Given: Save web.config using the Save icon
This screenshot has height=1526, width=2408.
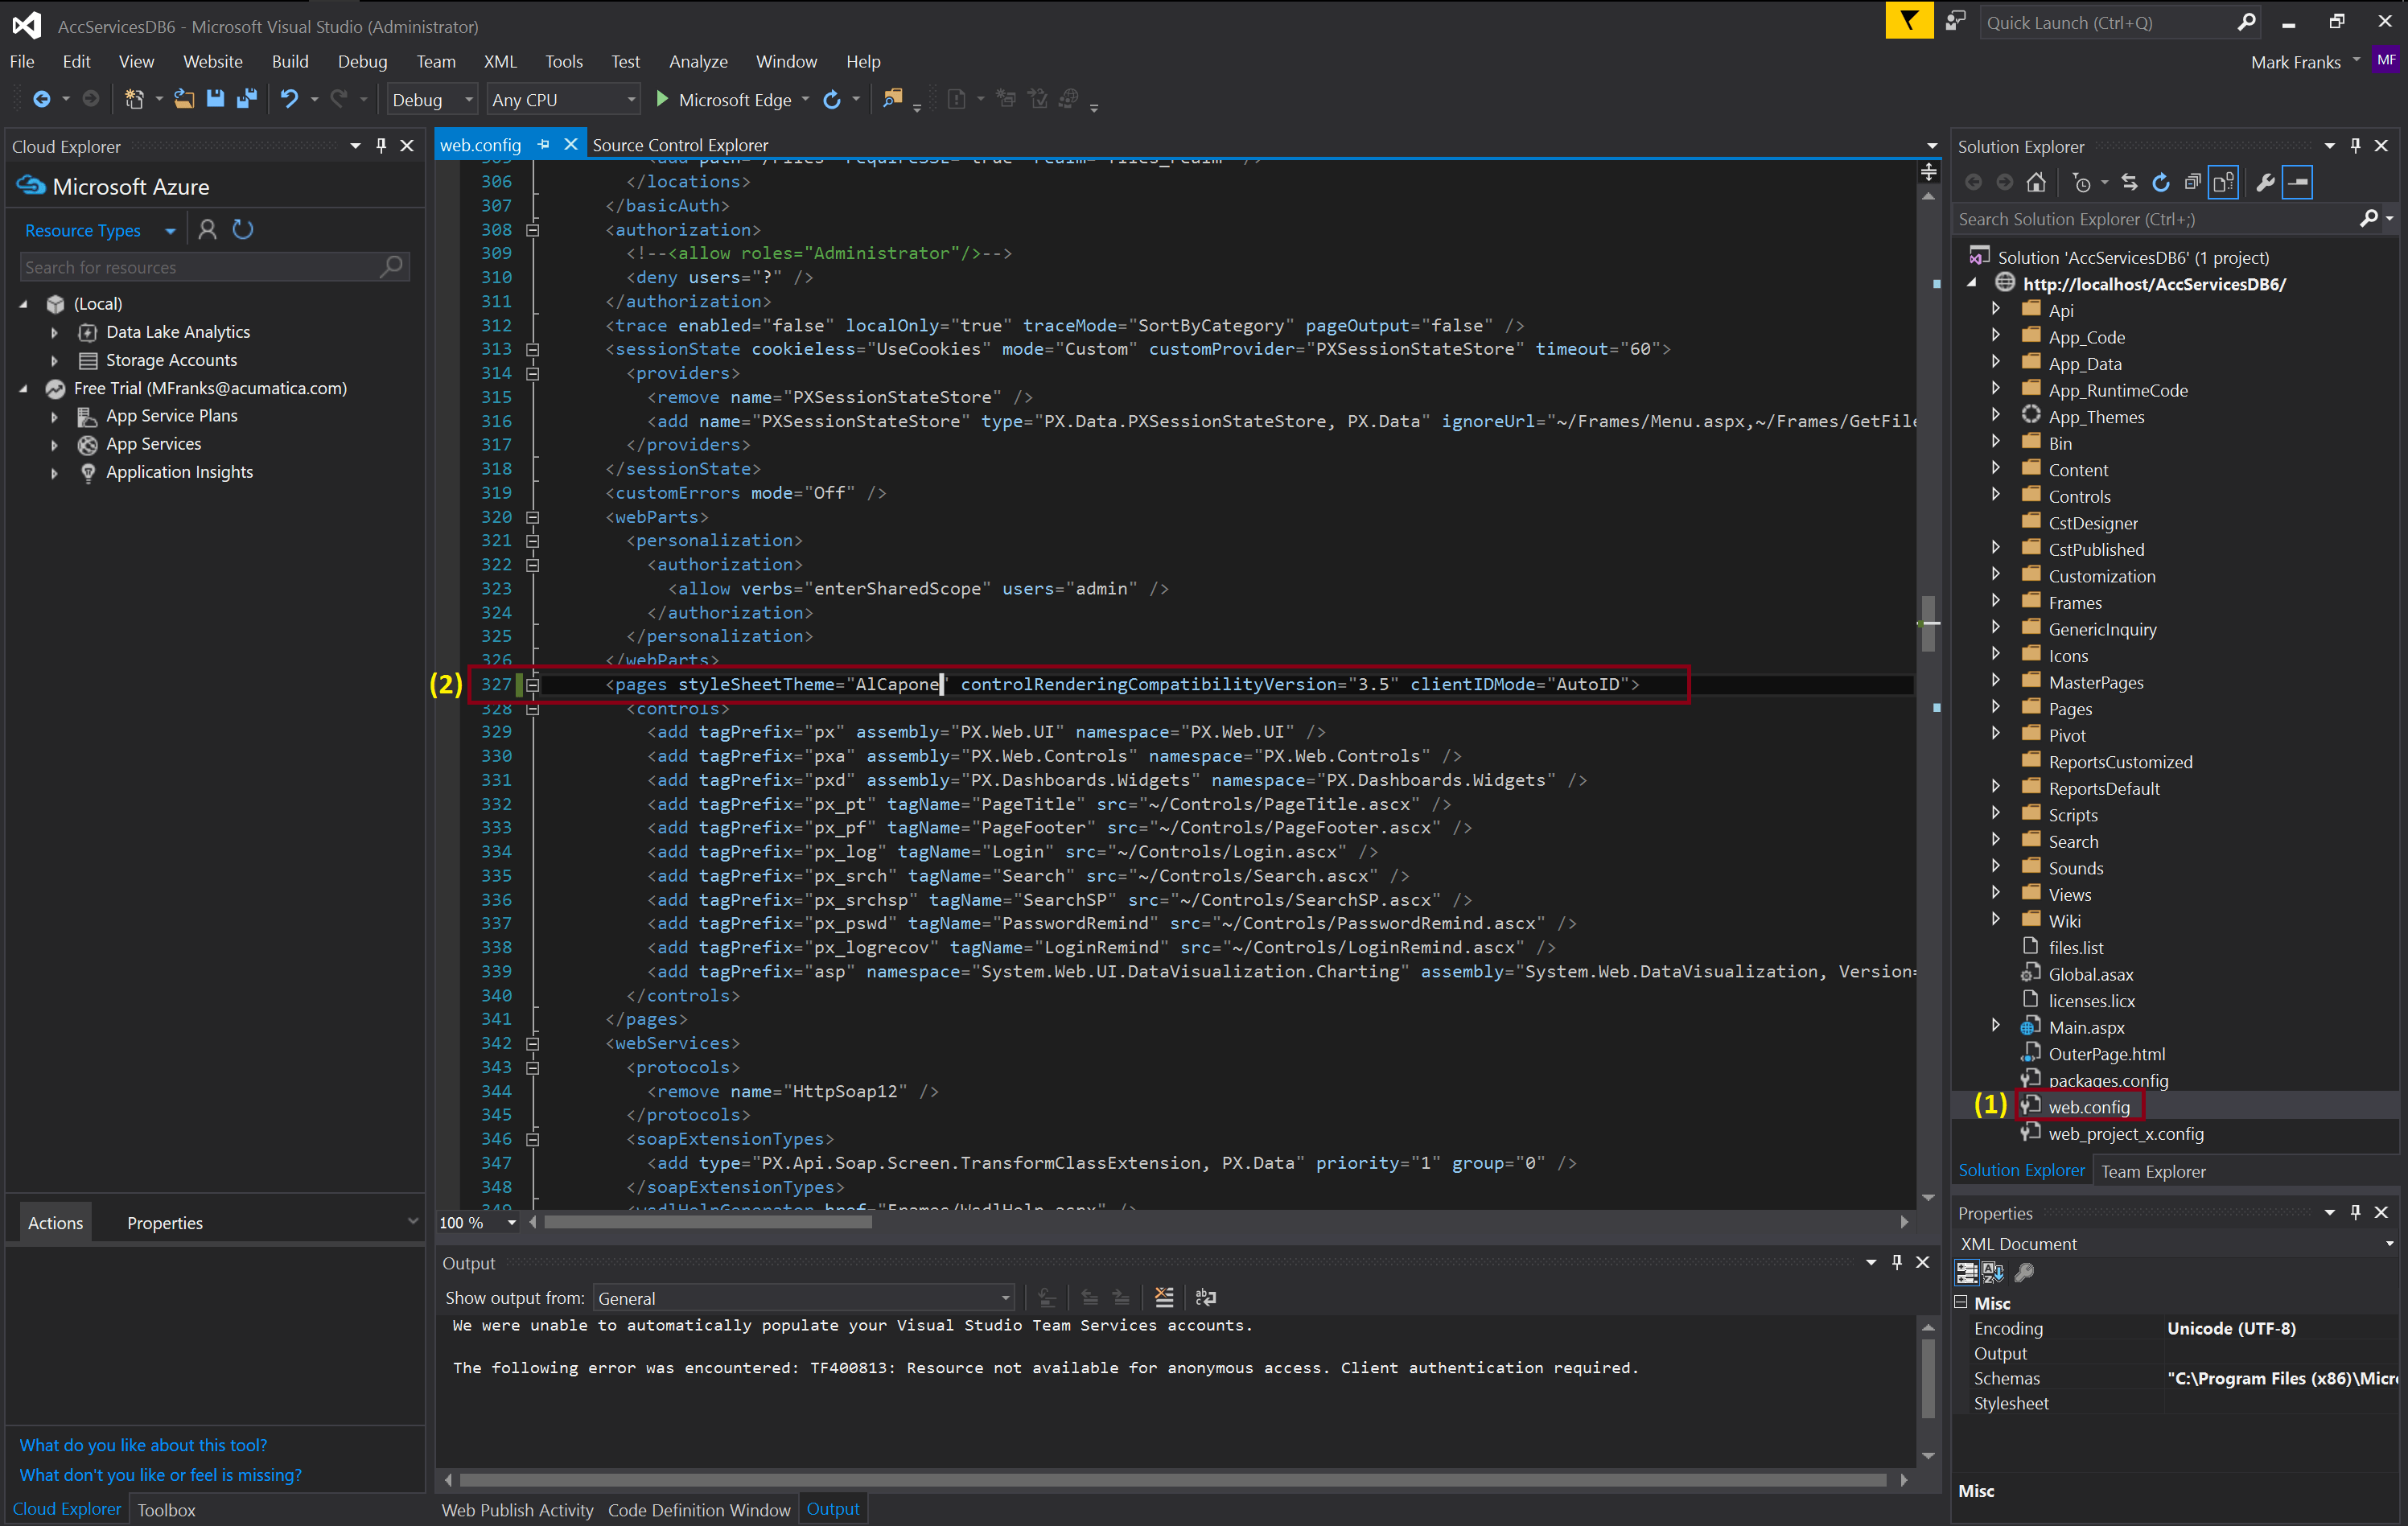Looking at the screenshot, I should [x=215, y=99].
